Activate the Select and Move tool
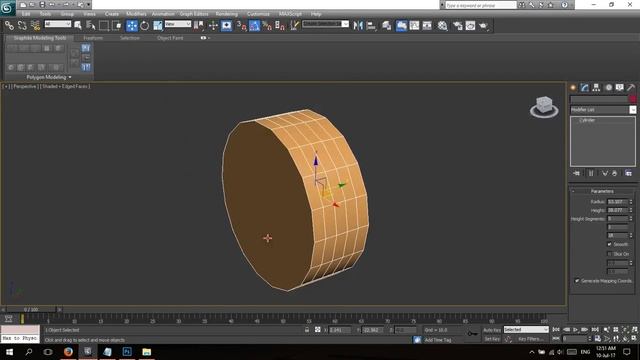 tap(132, 25)
